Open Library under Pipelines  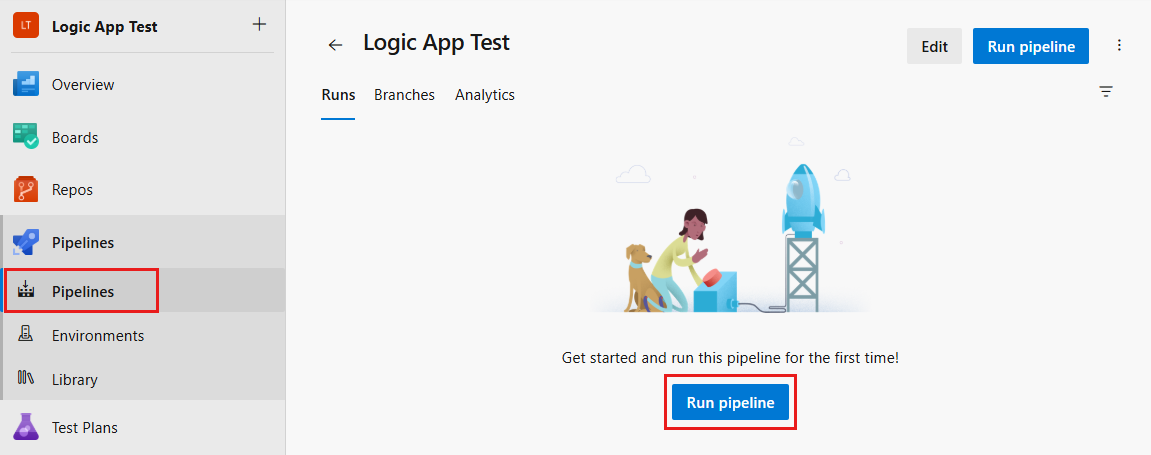74,379
